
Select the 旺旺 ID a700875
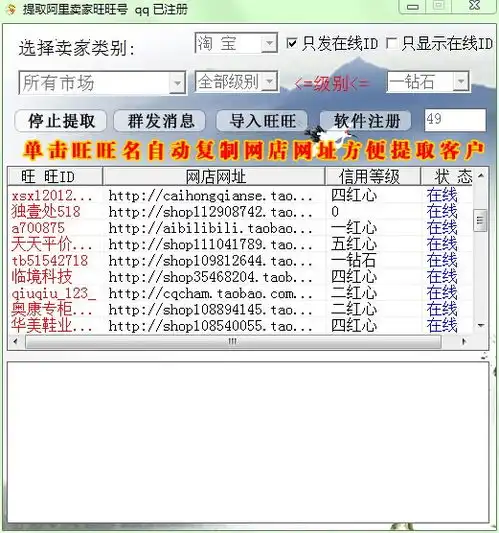pos(38,228)
